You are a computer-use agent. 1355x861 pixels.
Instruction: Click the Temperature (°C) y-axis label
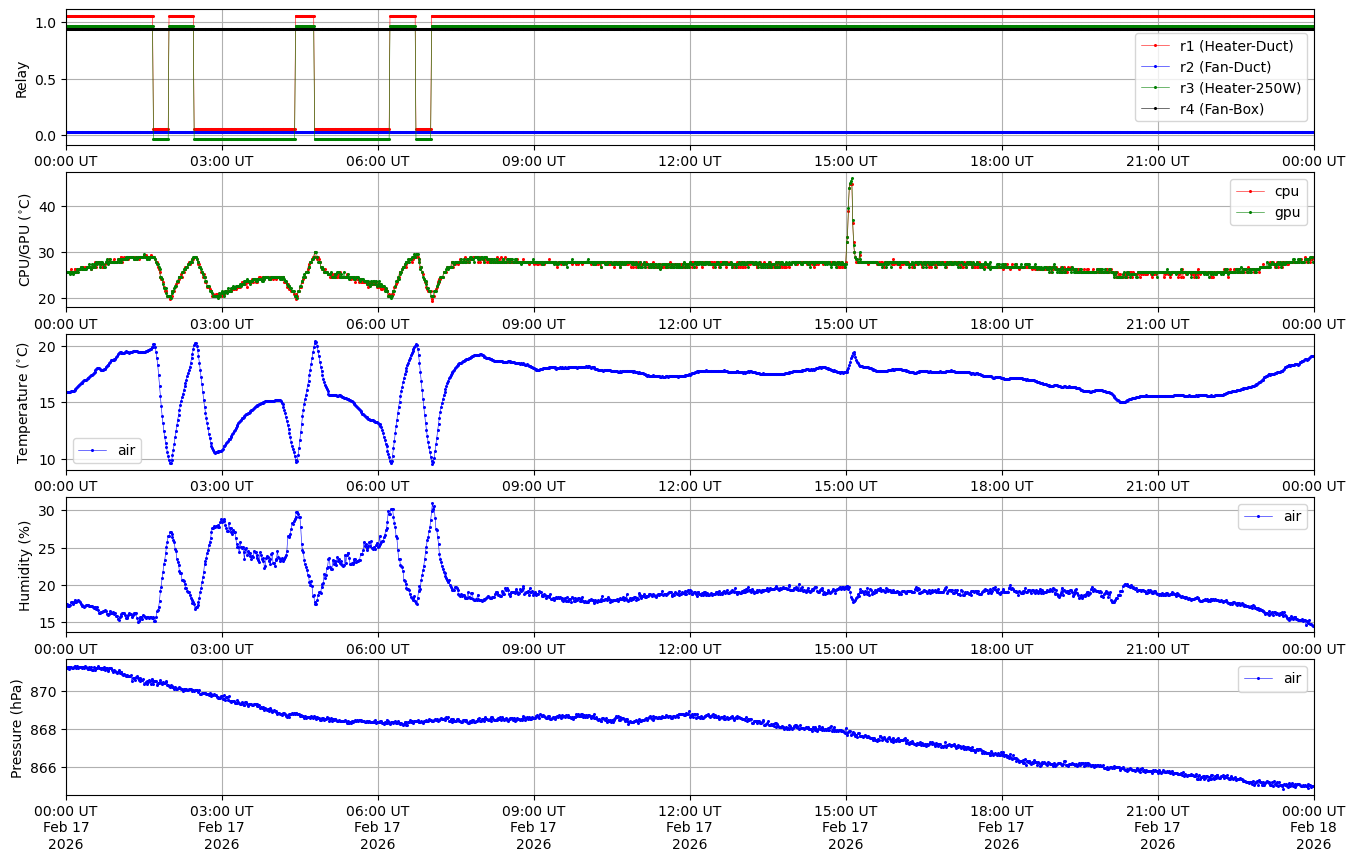[x=24, y=402]
